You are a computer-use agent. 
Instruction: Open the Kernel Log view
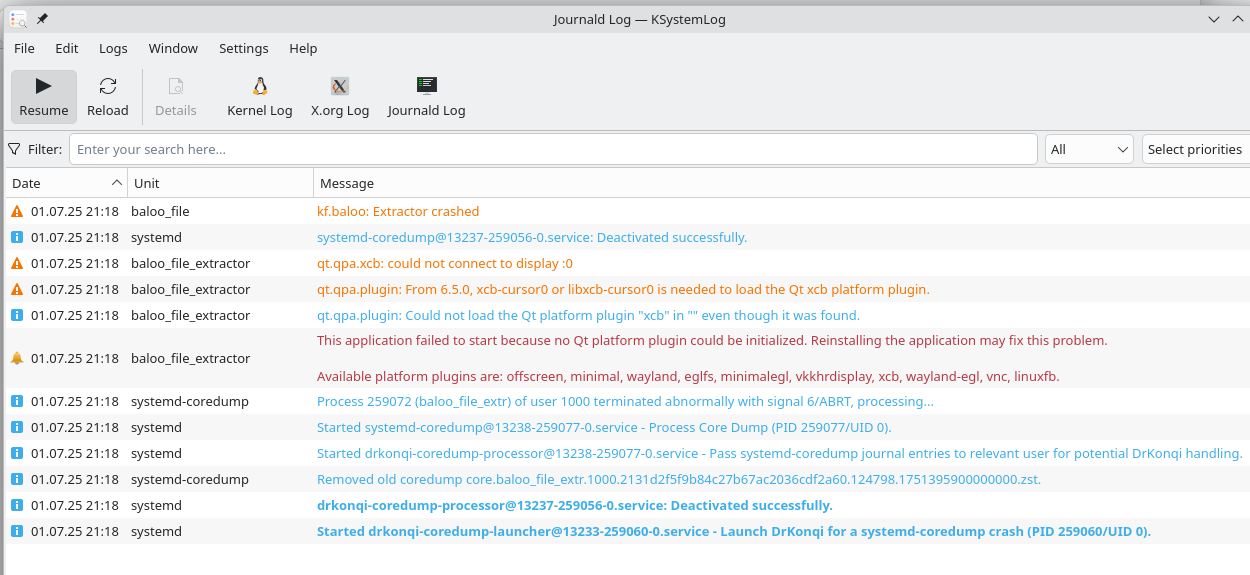260,97
